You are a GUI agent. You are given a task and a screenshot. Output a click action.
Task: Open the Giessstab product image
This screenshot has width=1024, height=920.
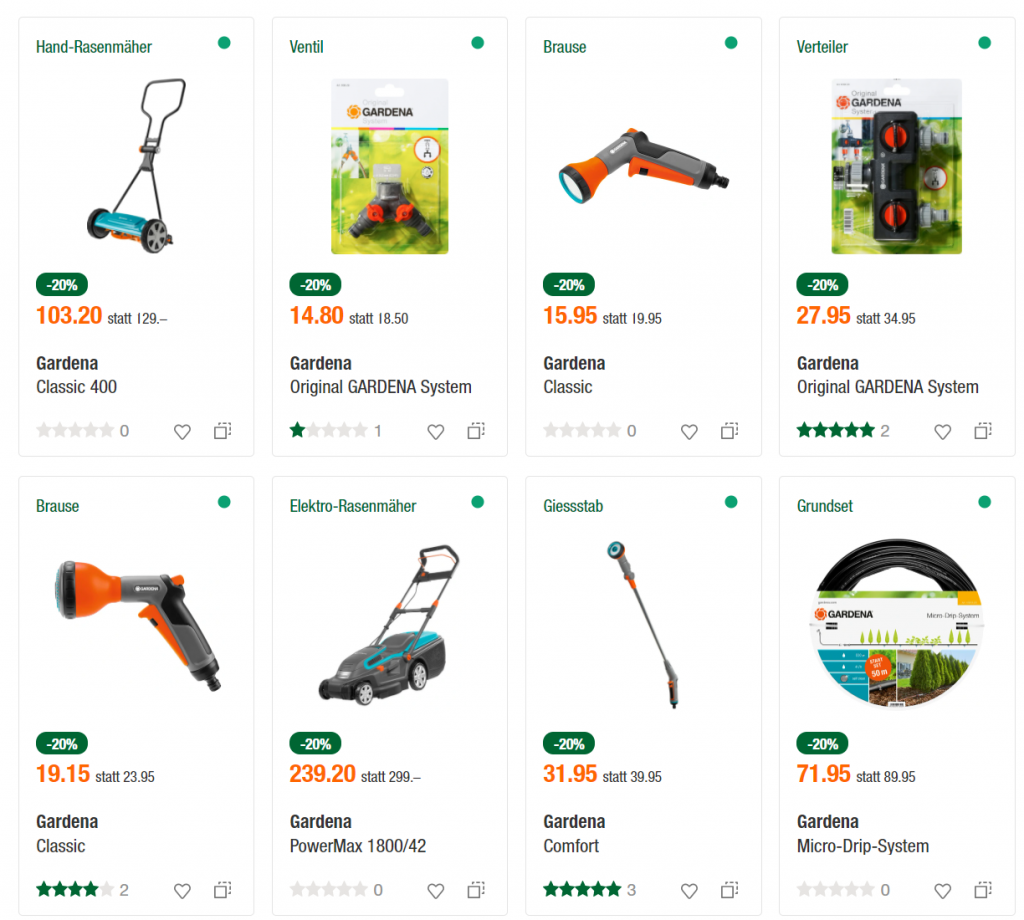point(644,624)
